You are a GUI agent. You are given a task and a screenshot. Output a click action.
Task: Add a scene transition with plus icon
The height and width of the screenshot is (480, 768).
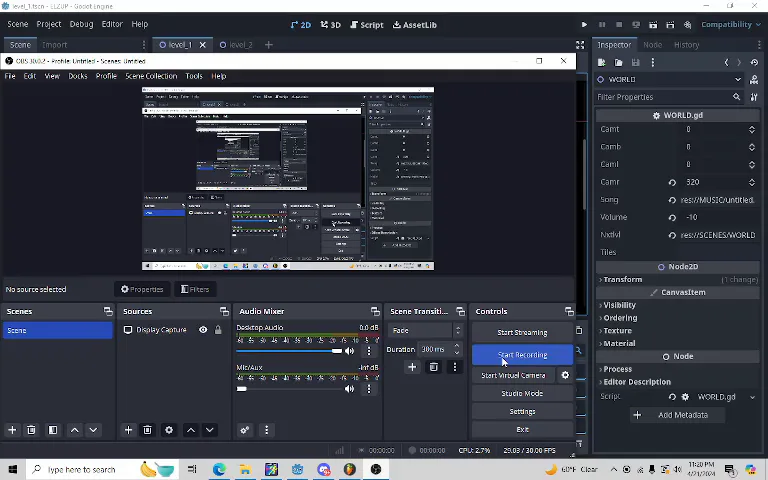click(412, 367)
